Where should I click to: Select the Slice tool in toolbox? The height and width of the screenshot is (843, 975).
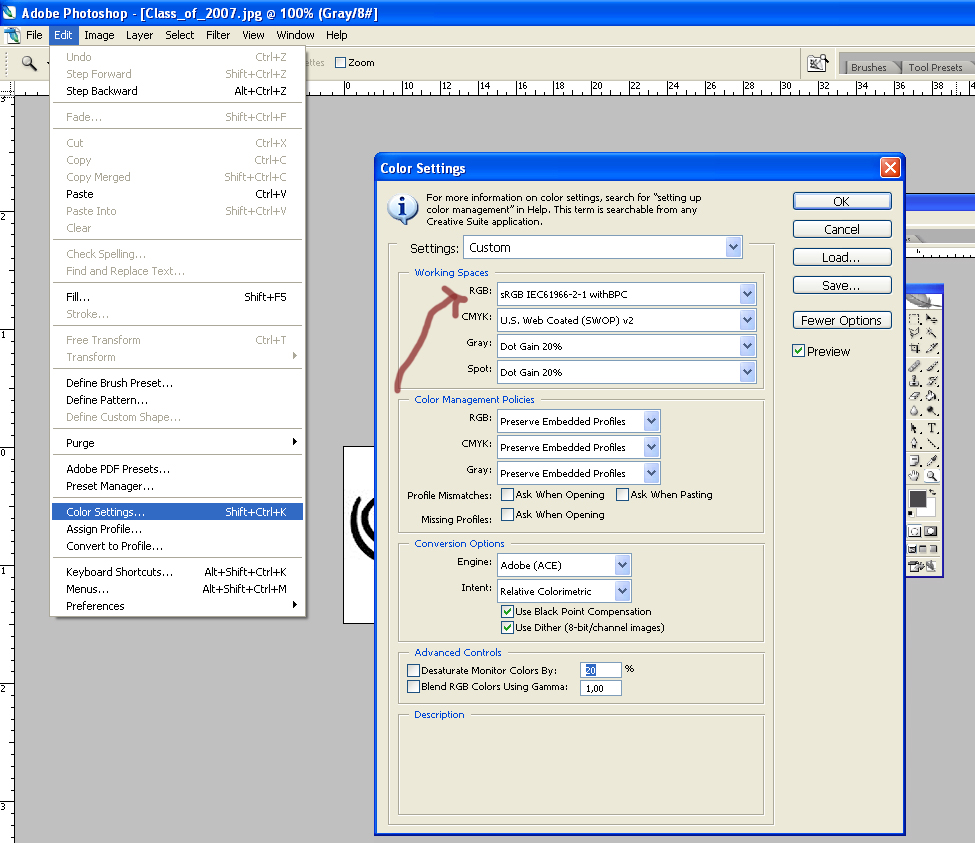pos(931,348)
